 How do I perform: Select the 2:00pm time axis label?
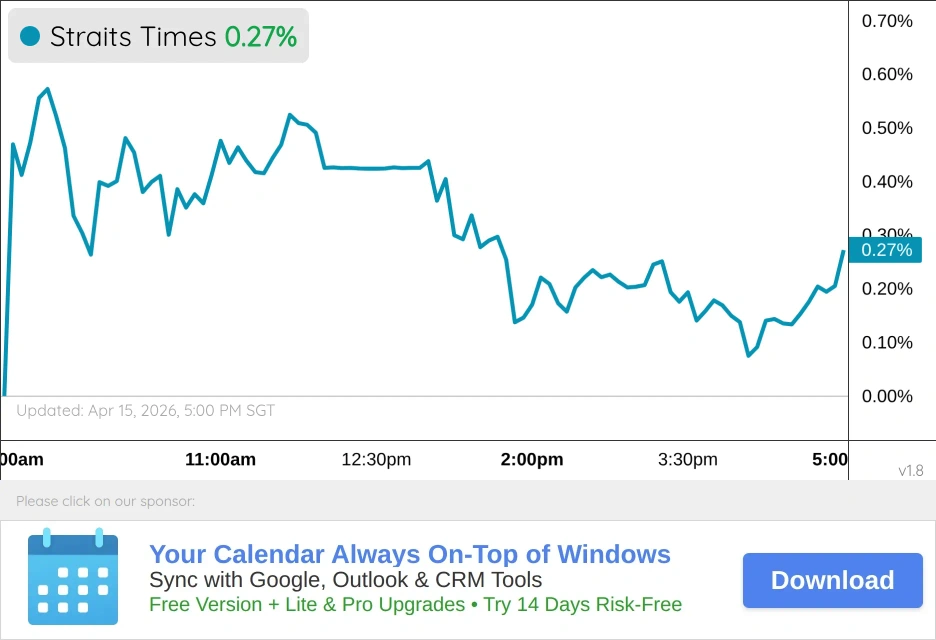(532, 460)
